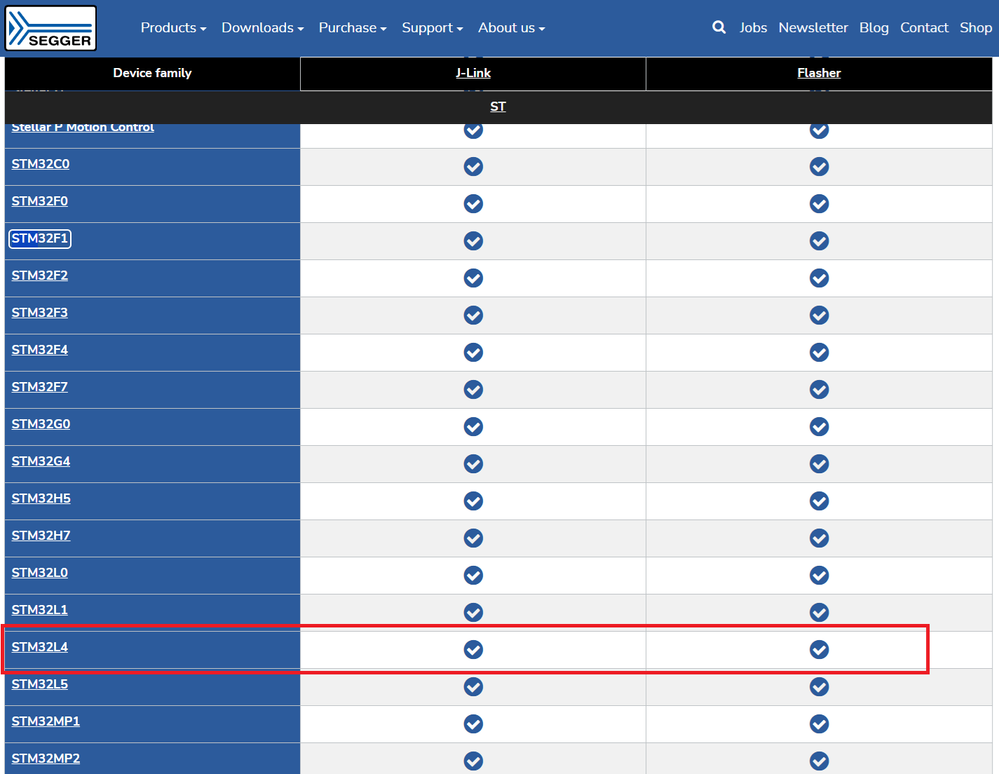Go to the Jobs page
The image size is (999, 774).
point(753,28)
